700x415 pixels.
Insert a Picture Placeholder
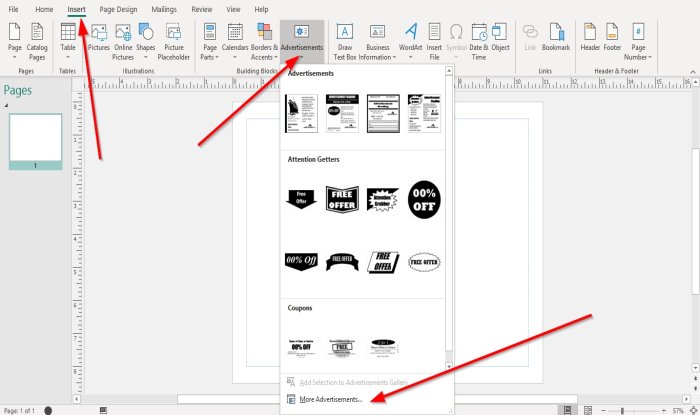tap(173, 37)
